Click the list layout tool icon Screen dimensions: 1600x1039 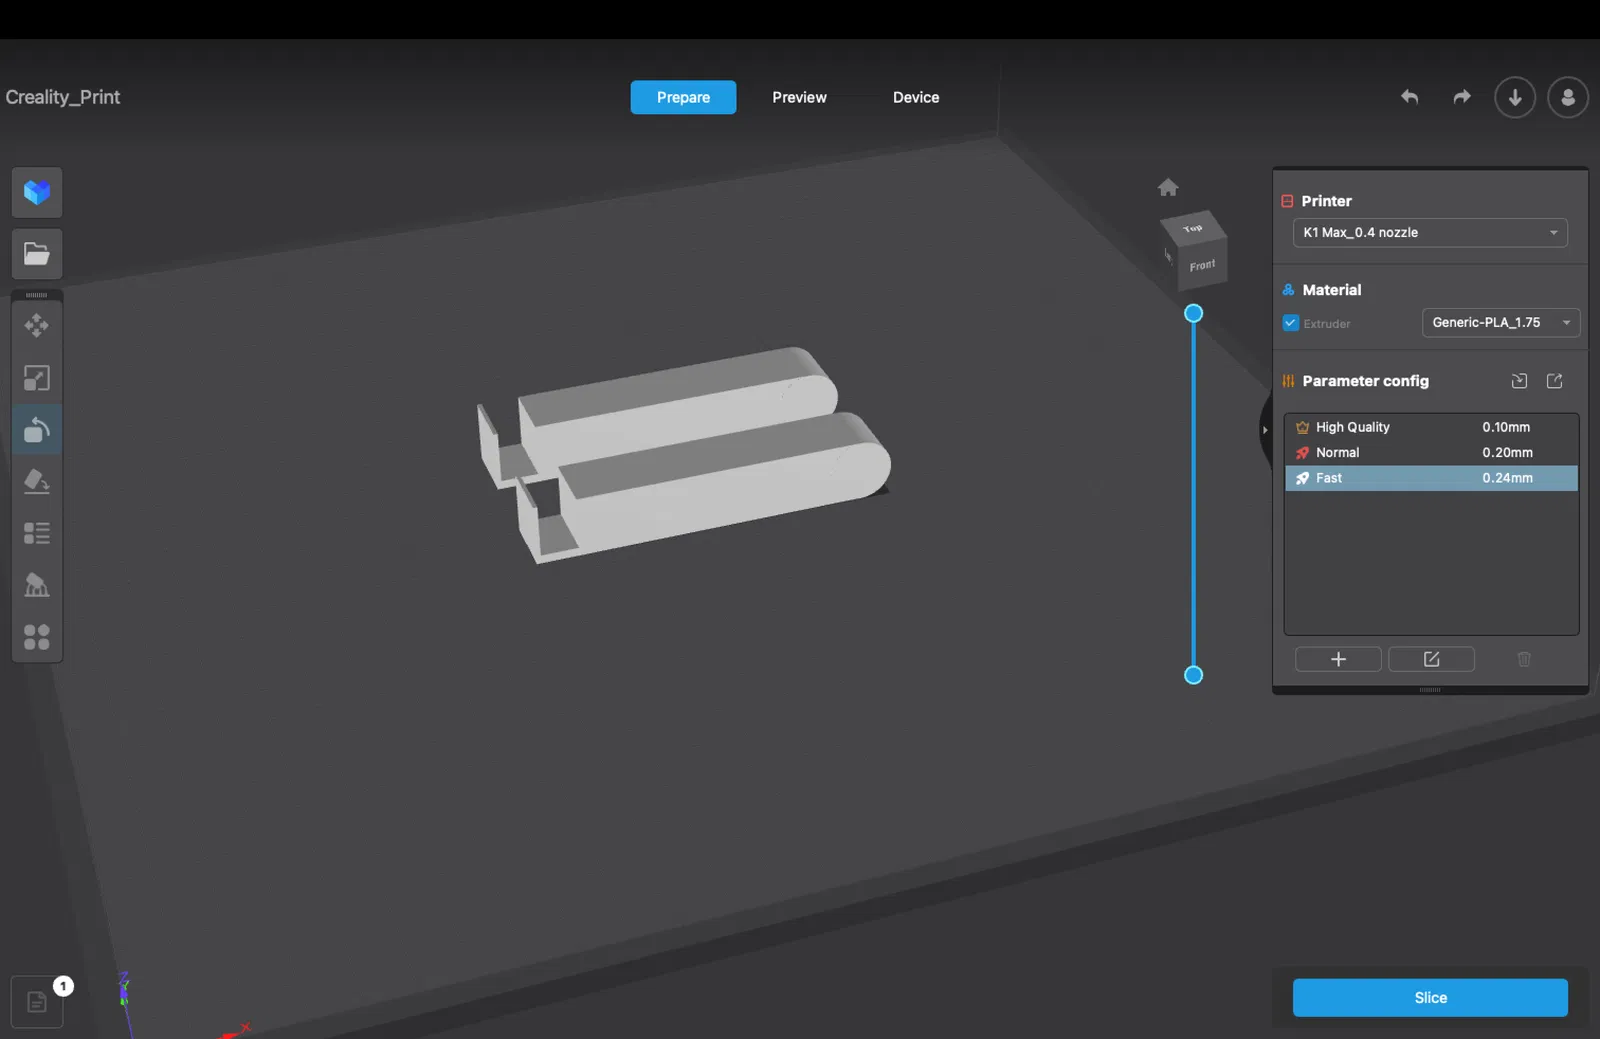(37, 533)
